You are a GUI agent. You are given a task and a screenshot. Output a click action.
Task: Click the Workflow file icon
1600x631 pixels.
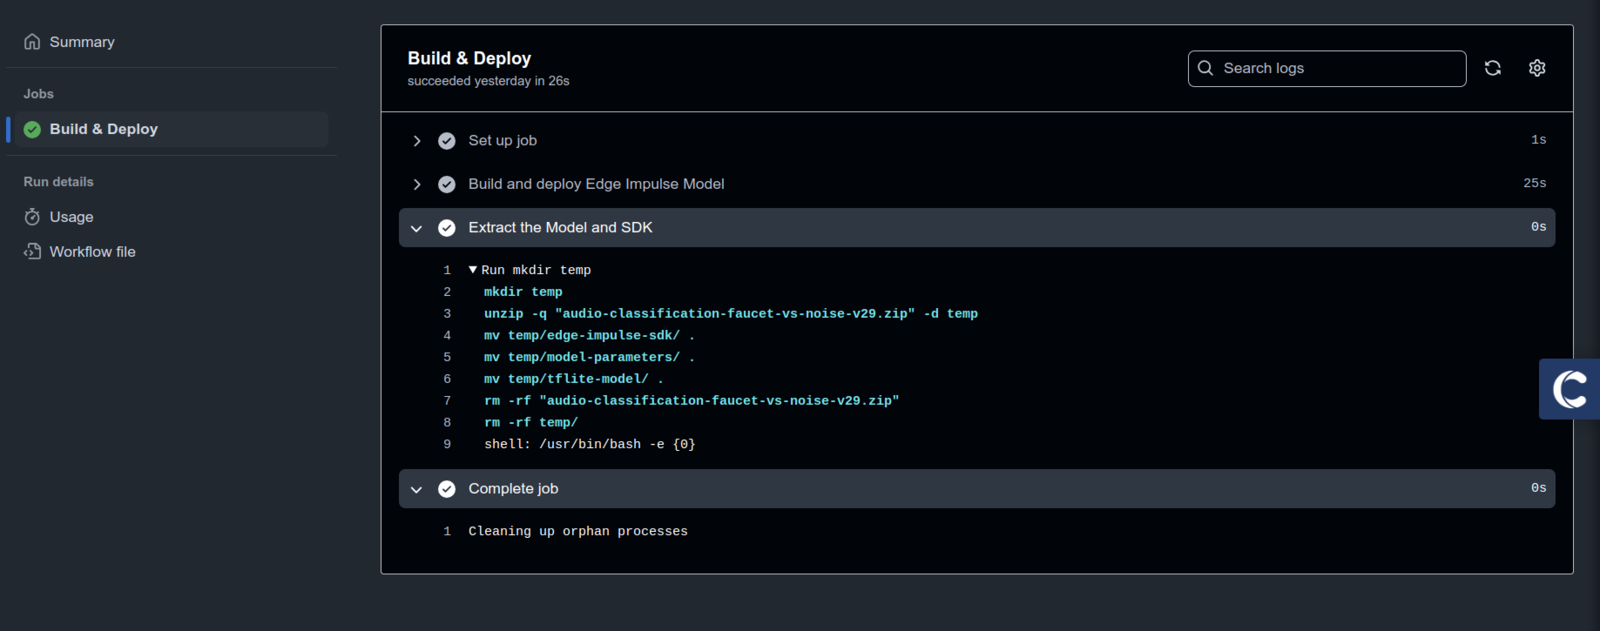tap(32, 252)
